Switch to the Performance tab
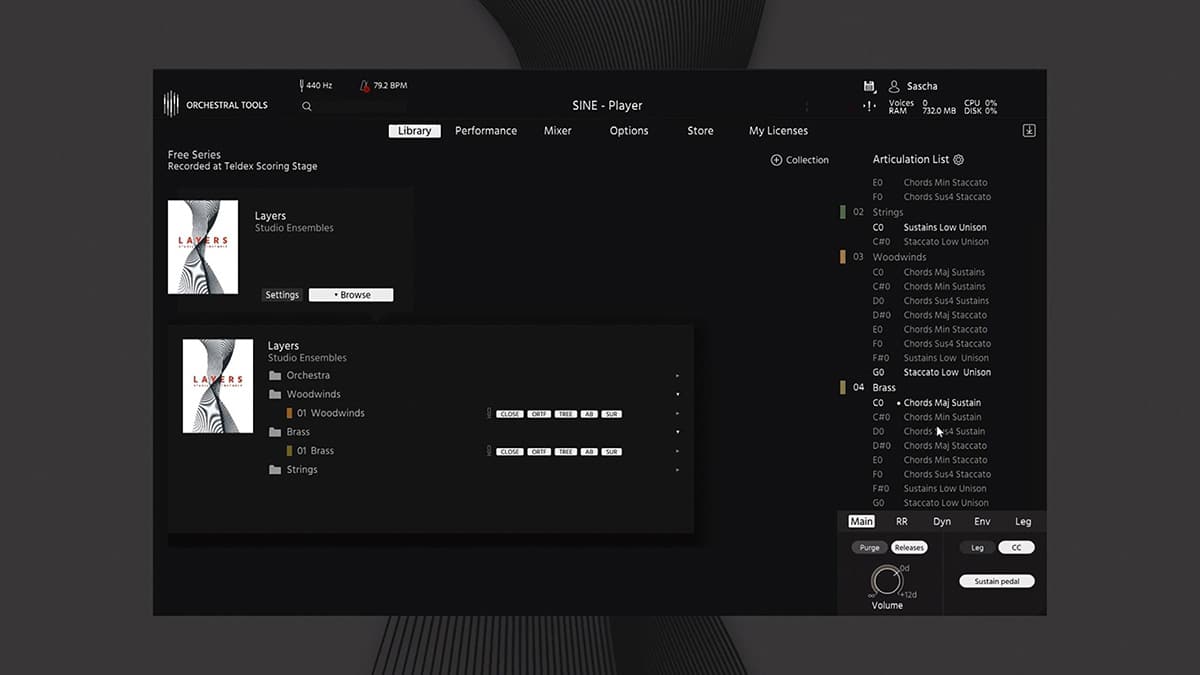This screenshot has width=1200, height=675. [486, 131]
